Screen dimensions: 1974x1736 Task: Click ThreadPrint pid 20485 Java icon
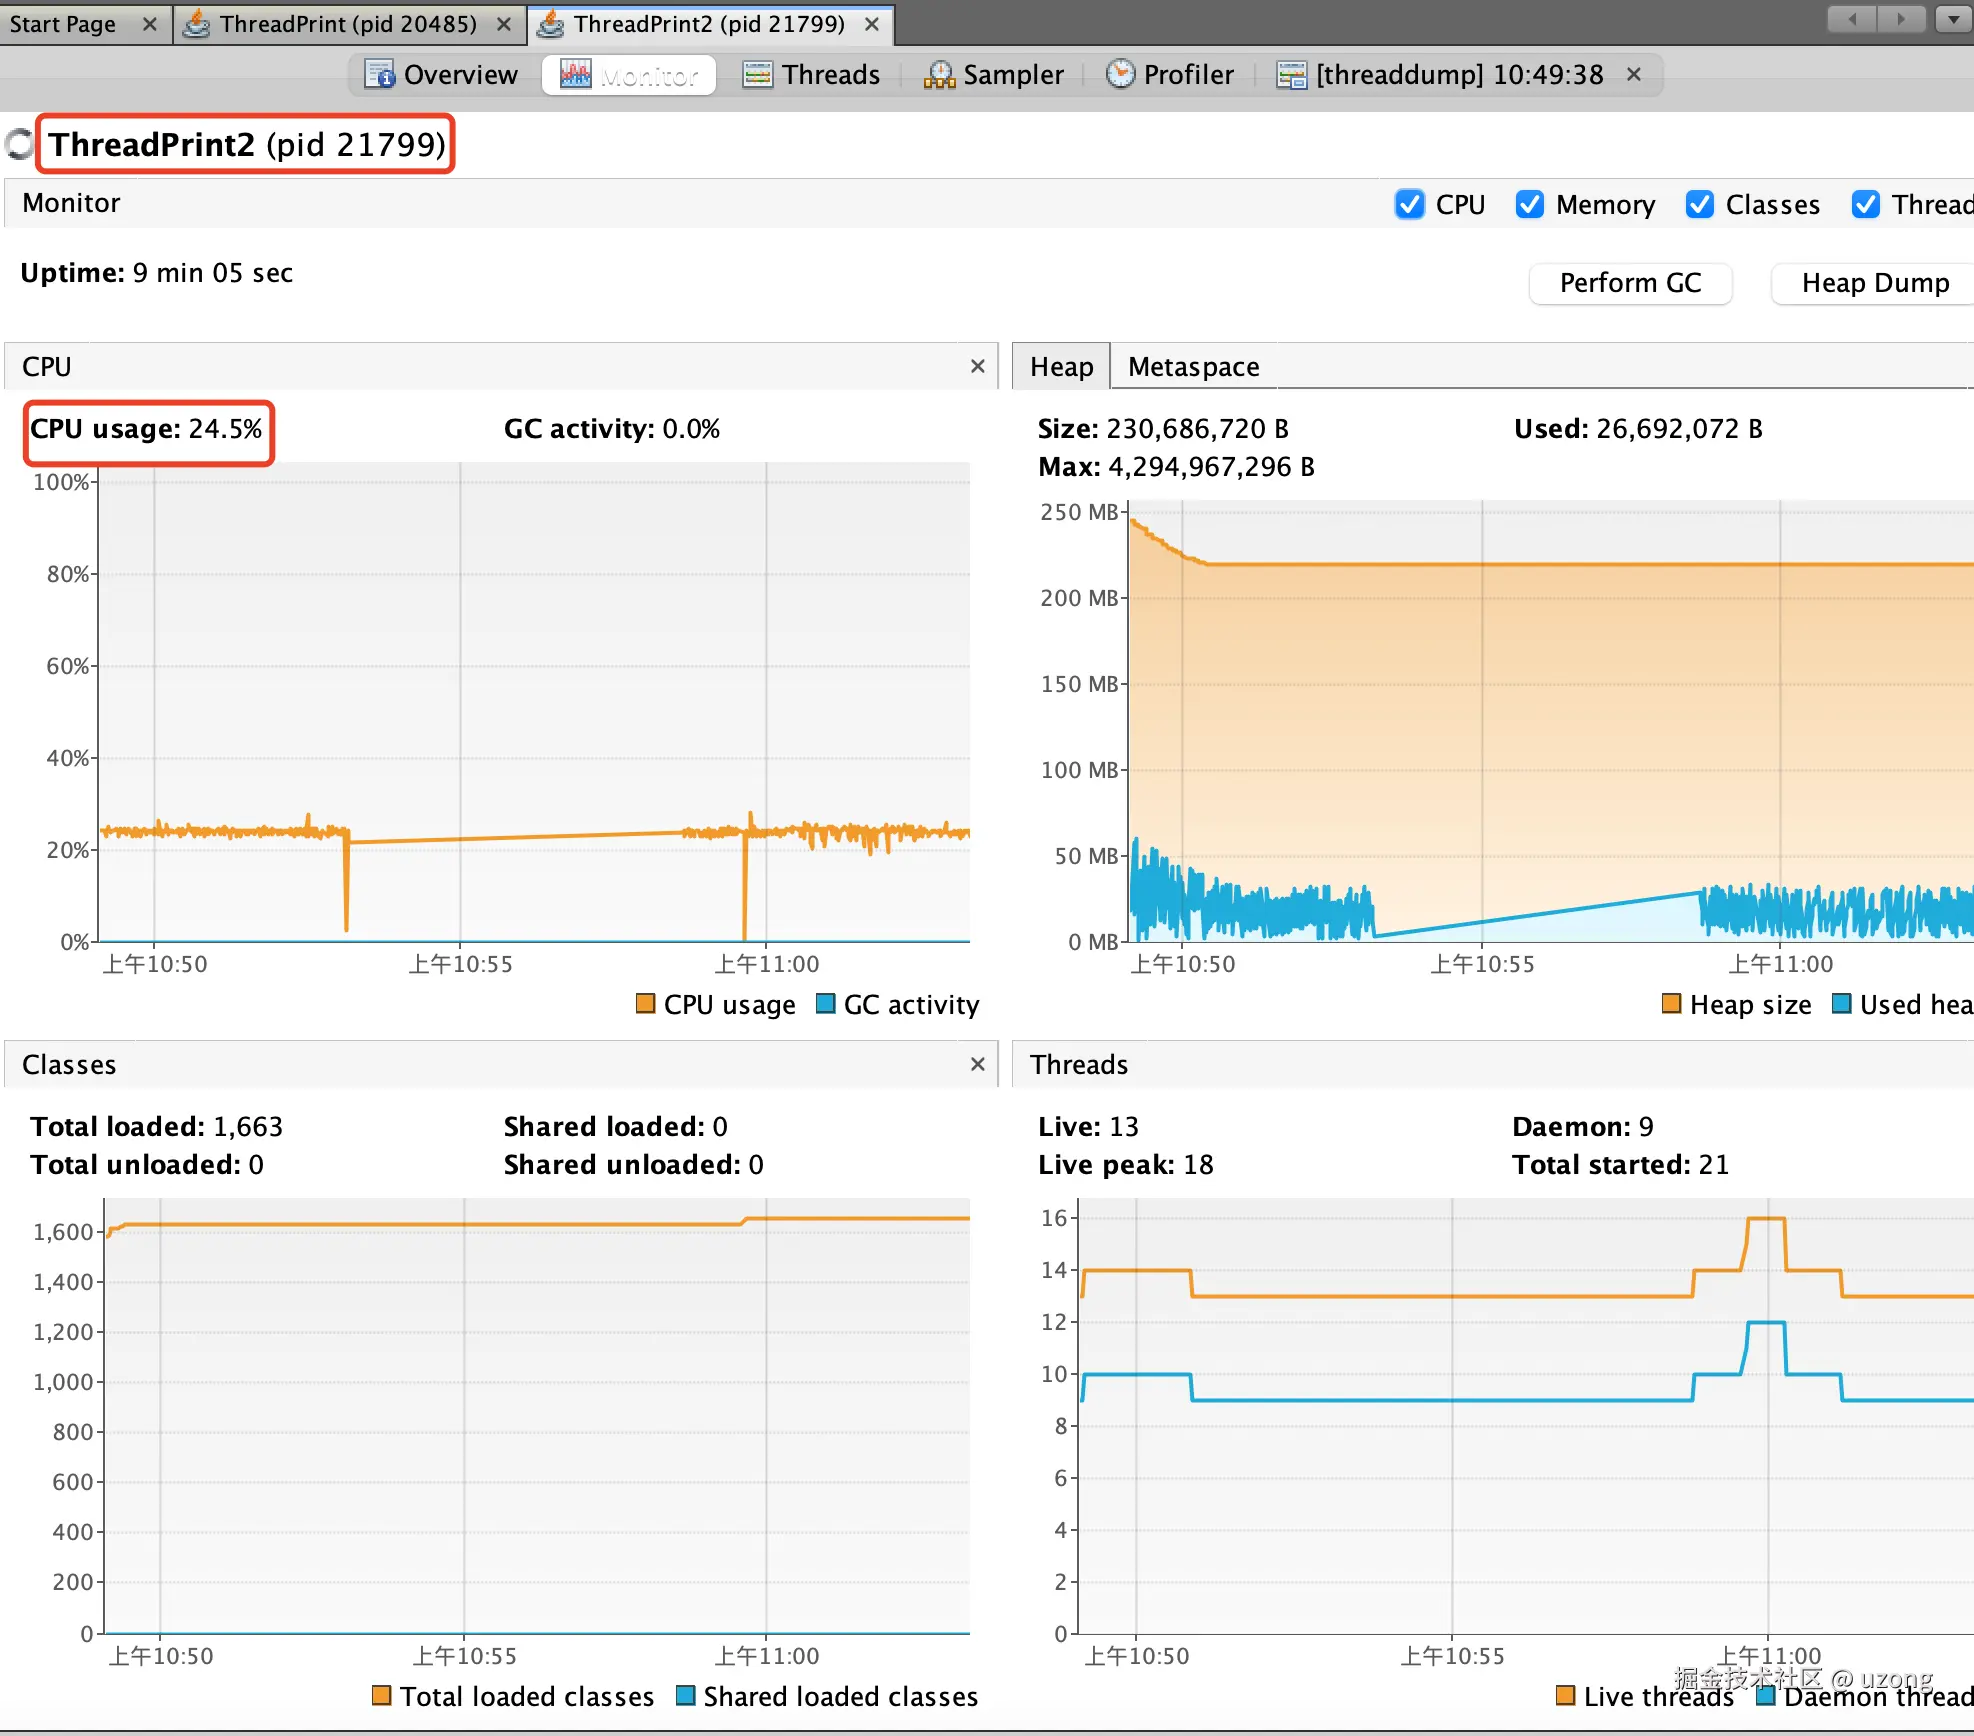[x=197, y=23]
